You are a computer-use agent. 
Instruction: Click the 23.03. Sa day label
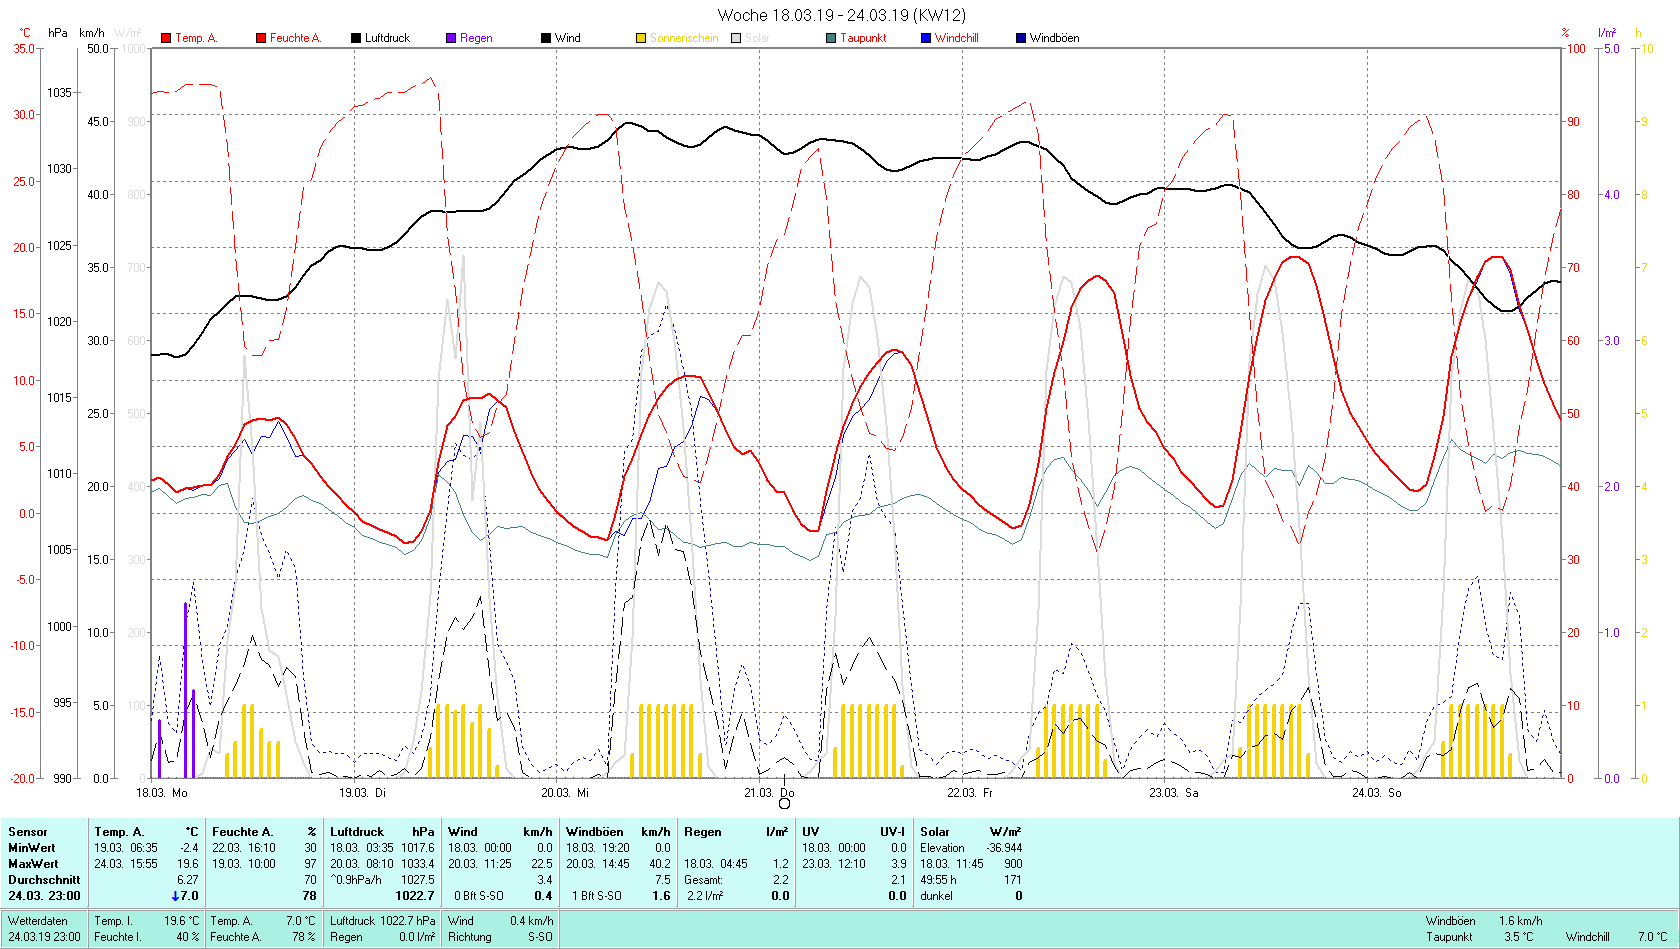(x=1173, y=793)
